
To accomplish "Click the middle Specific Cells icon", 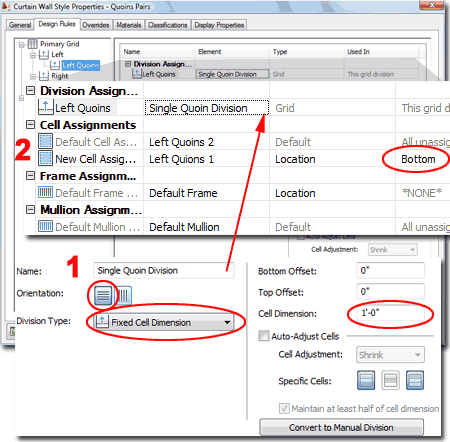I will pos(390,380).
